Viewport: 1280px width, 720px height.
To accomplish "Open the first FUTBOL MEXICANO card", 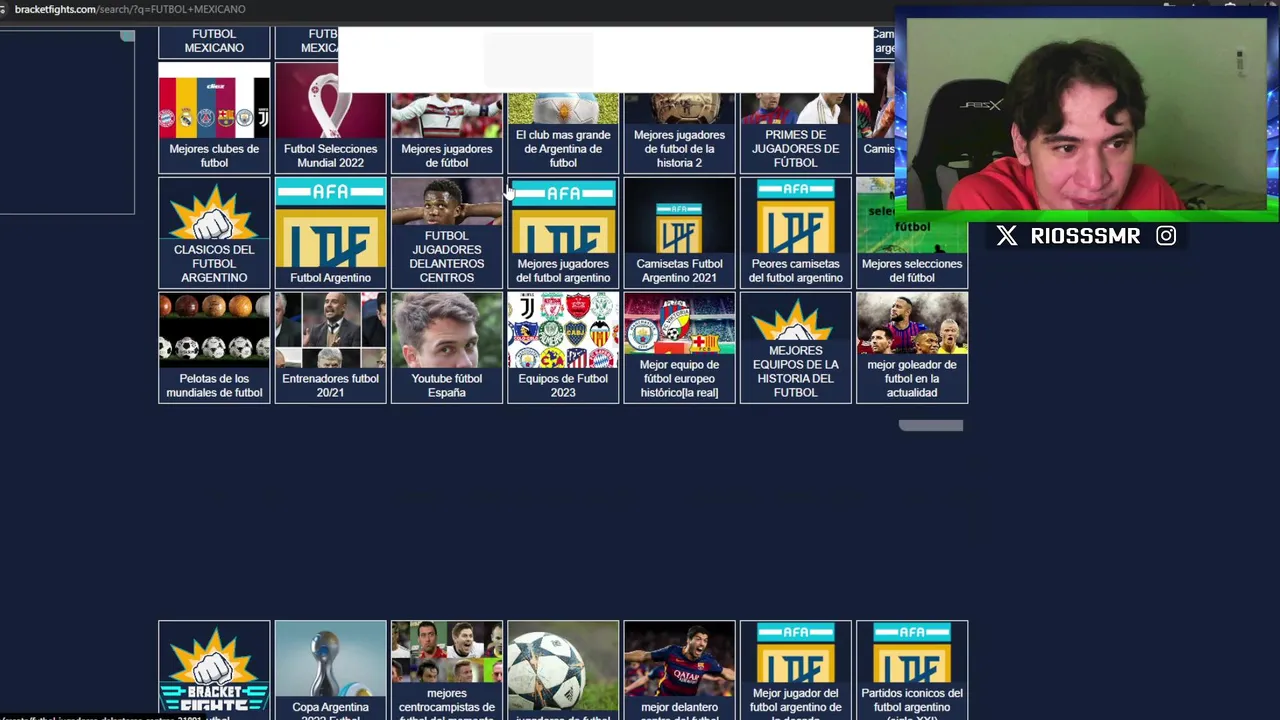I will pyautogui.click(x=214, y=43).
